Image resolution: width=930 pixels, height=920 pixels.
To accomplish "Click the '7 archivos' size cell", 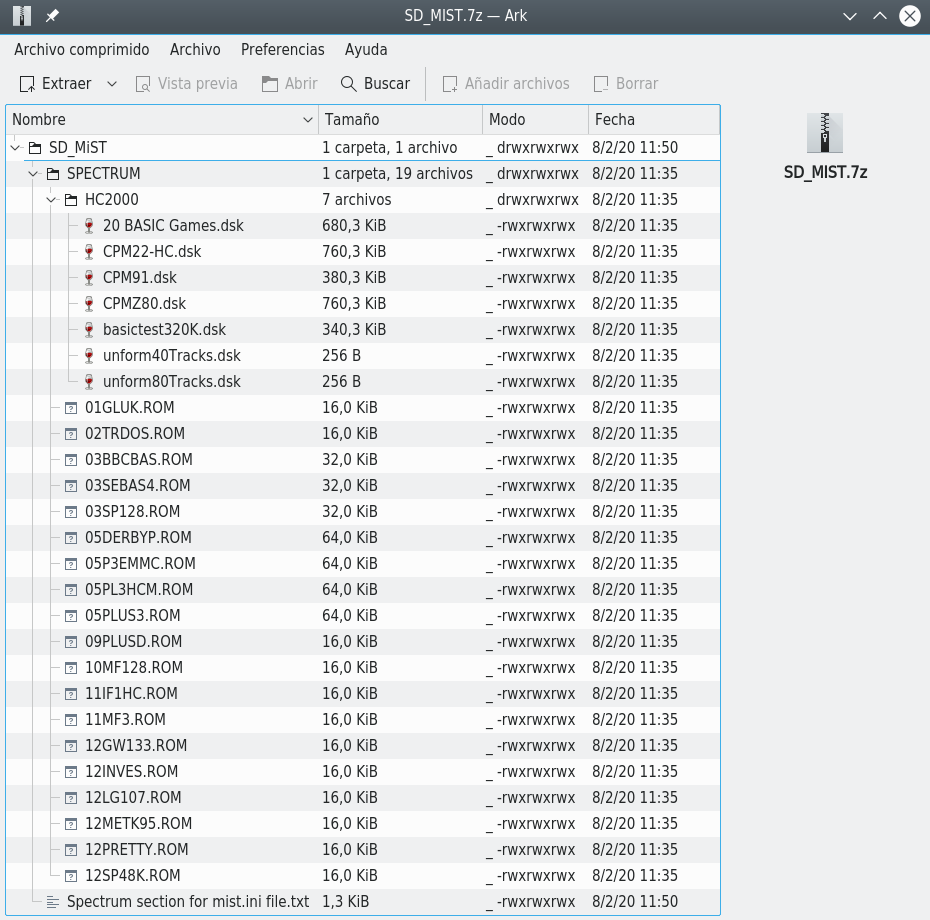I will point(356,200).
